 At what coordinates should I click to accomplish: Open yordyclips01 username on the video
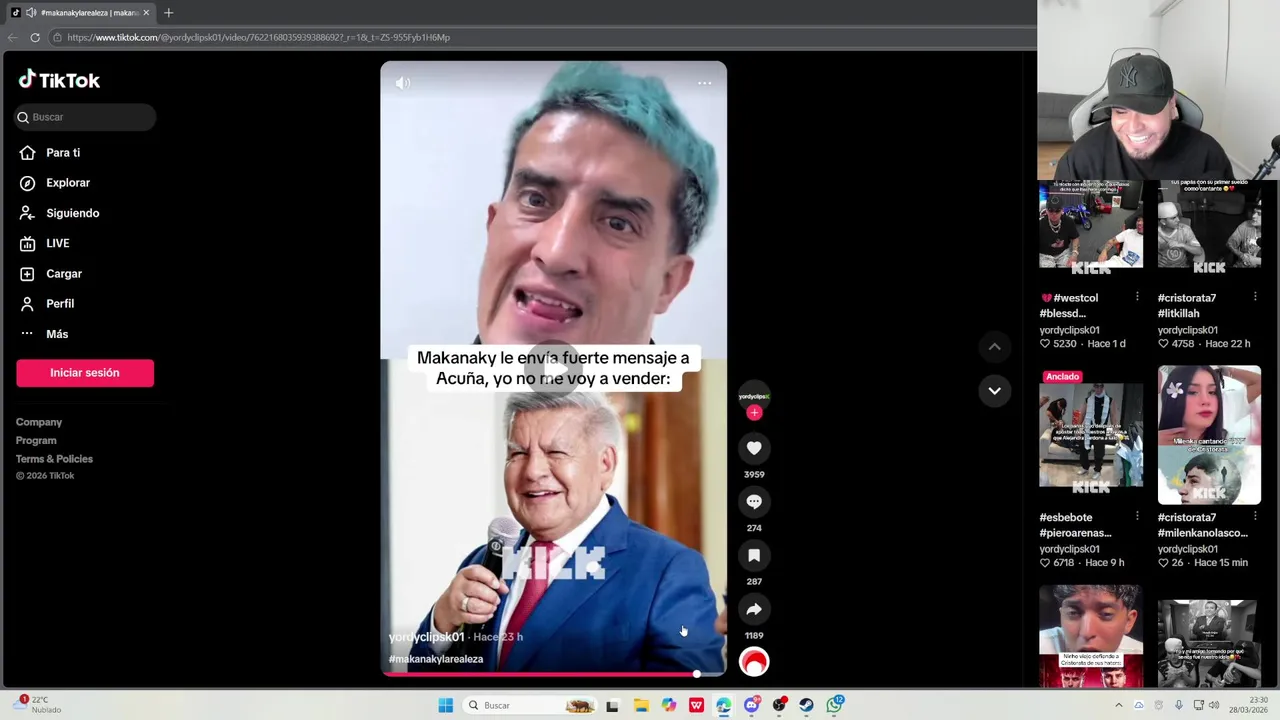point(427,637)
